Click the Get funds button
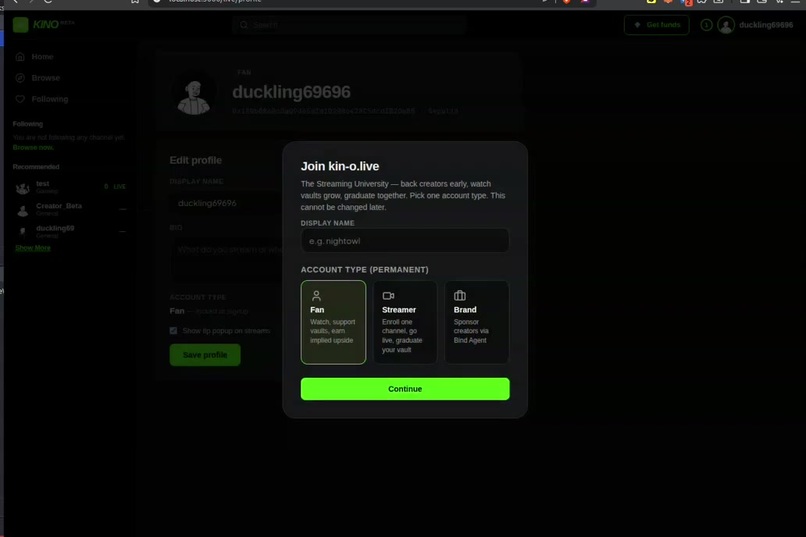Screen dimensions: 806x537 [x=656, y=25]
